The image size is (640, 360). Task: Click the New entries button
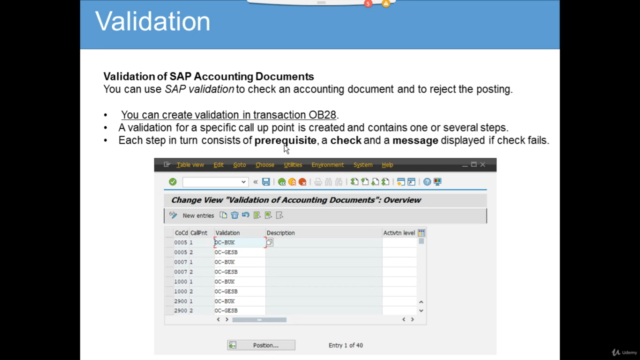[x=198, y=216]
